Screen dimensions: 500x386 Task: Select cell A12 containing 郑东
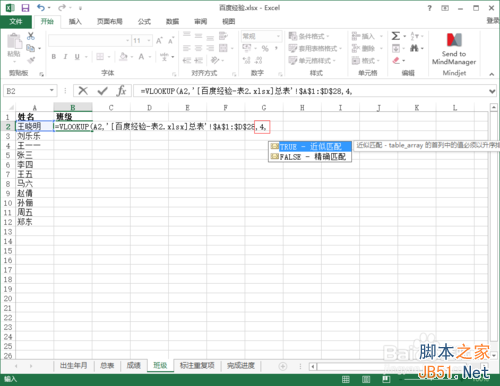click(35, 222)
